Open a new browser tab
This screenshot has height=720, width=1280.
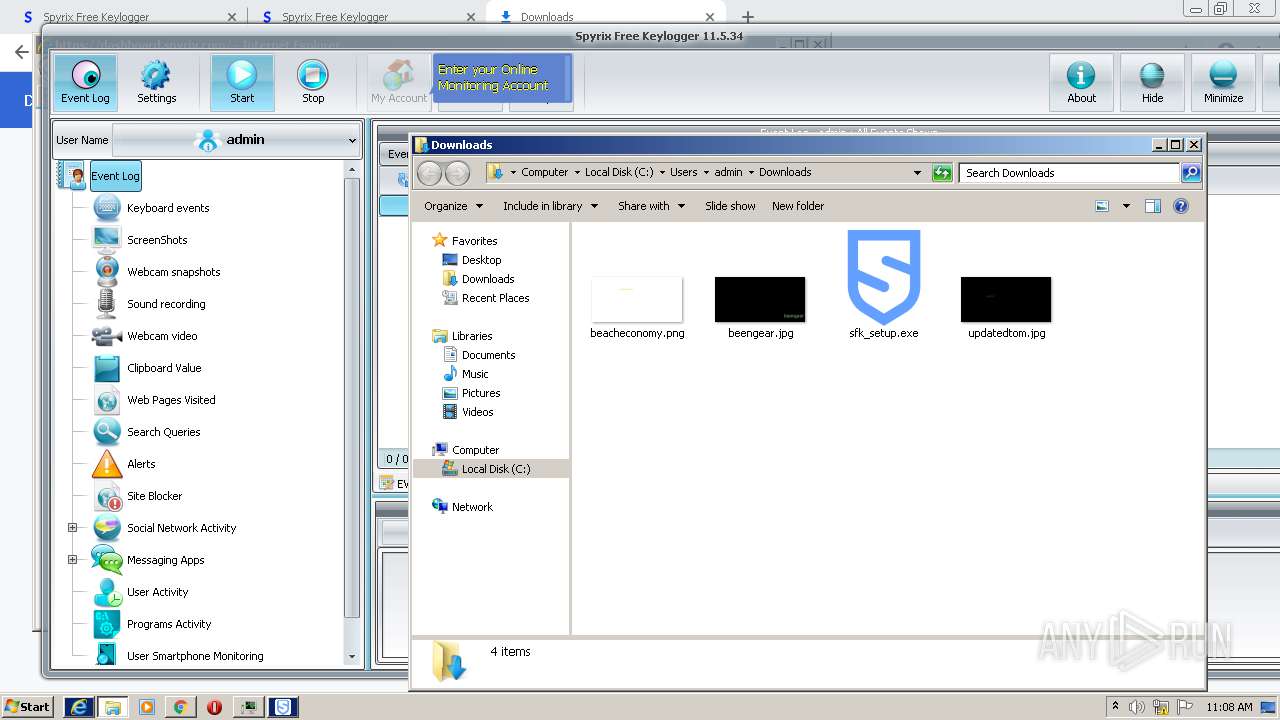coord(747,17)
